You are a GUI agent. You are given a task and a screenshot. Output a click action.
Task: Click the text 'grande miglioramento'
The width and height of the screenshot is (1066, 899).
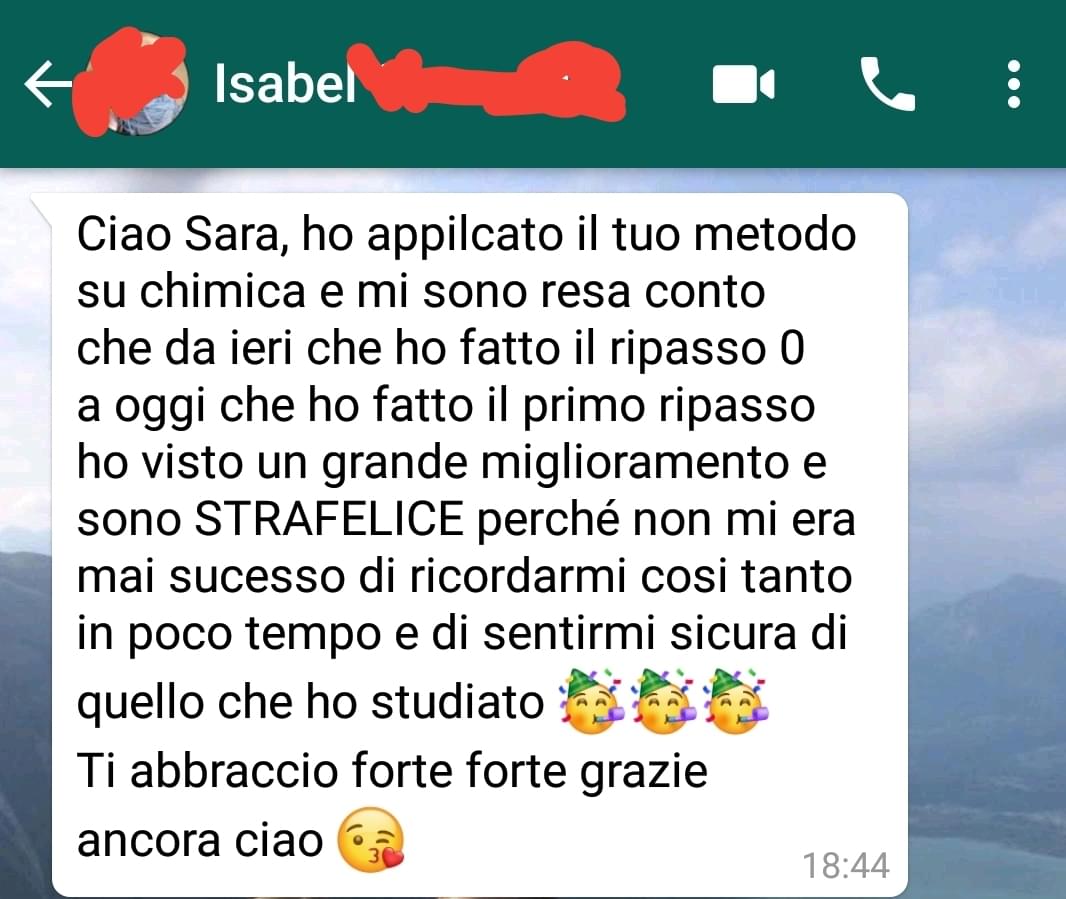(555, 464)
